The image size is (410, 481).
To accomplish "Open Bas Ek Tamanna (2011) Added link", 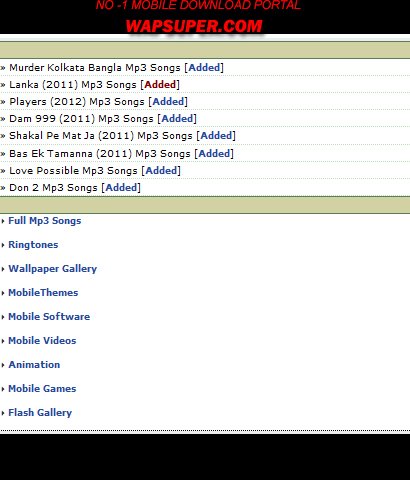I will click(214, 154).
